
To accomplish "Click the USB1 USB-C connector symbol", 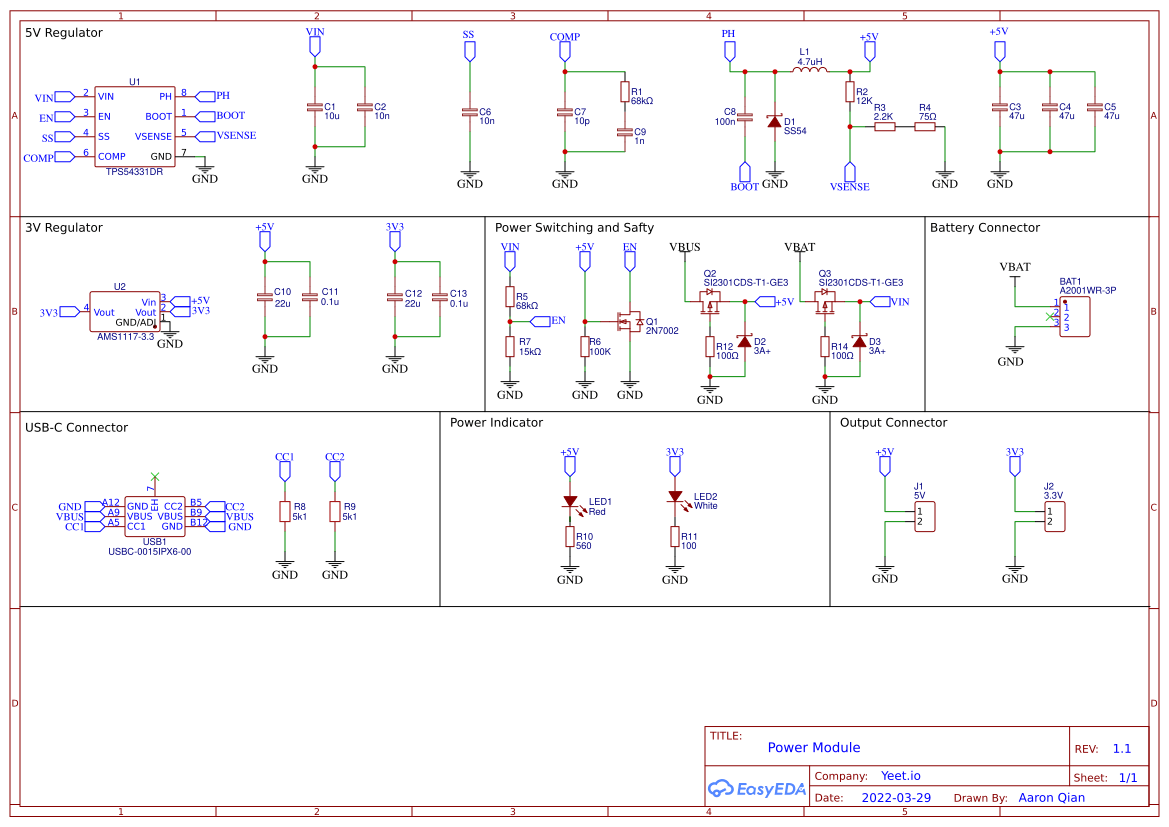I will [154, 516].
